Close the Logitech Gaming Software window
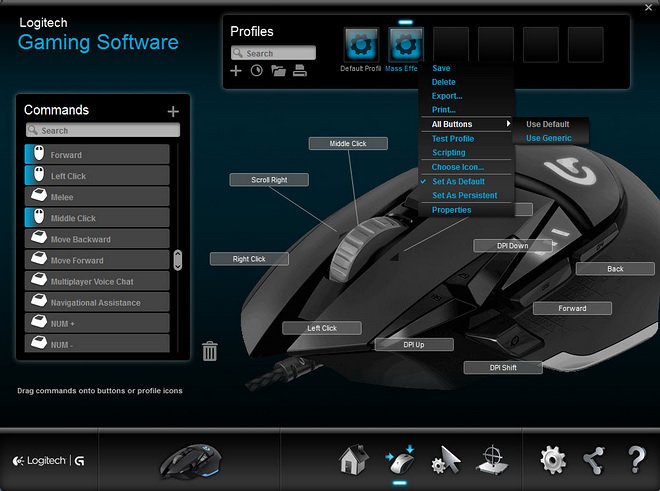 (649, 8)
